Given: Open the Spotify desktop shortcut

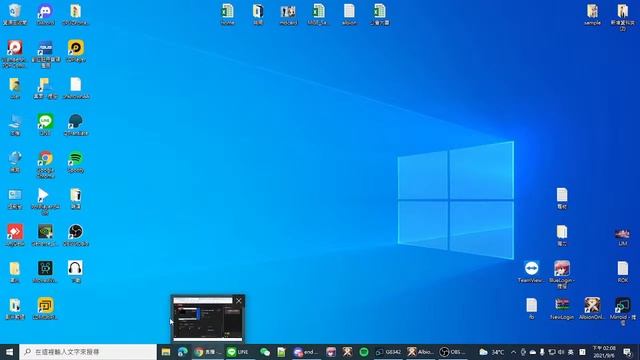Looking at the screenshot, I should [76, 162].
